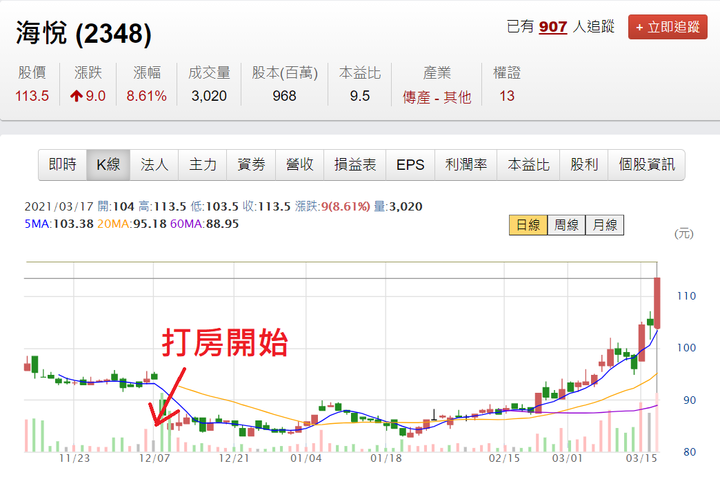Click the 03/15 date axis label
Image resolution: width=720 pixels, height=486 pixels.
pyautogui.click(x=641, y=458)
